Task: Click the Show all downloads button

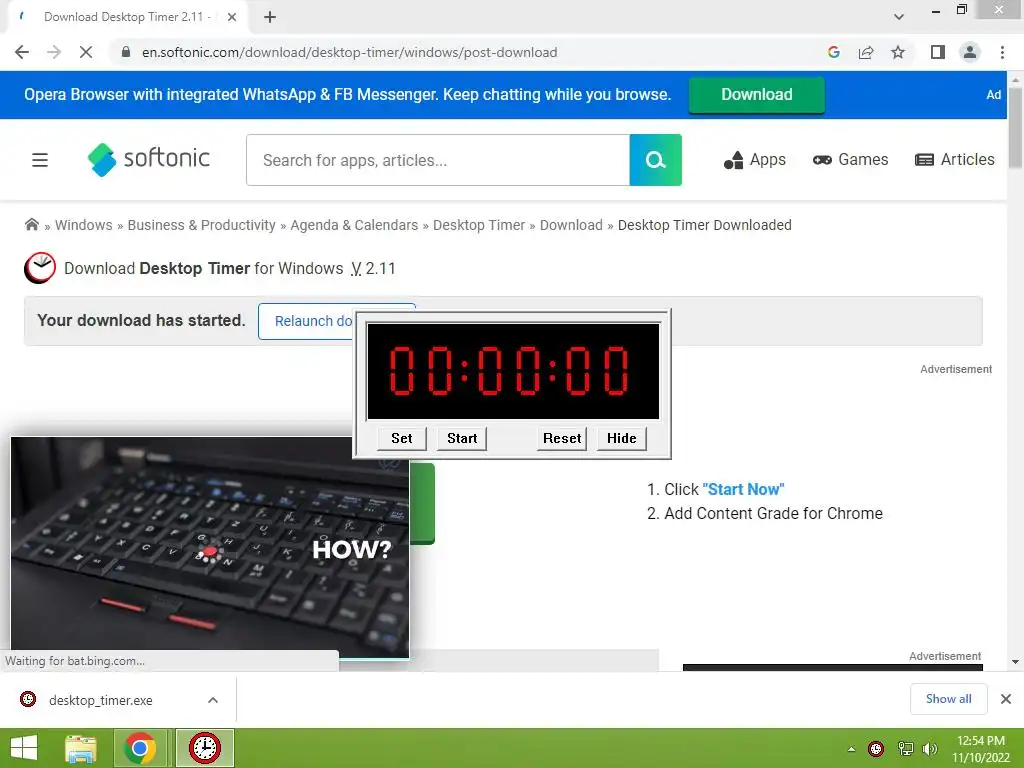Action: [x=948, y=699]
